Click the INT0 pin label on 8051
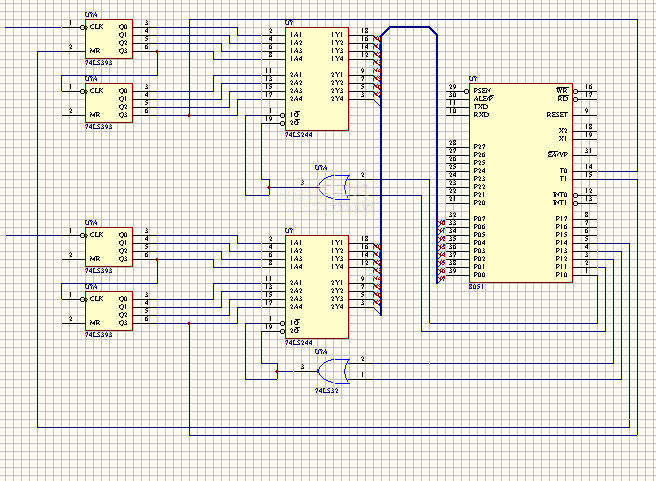This screenshot has width=656, height=481. coord(560,194)
